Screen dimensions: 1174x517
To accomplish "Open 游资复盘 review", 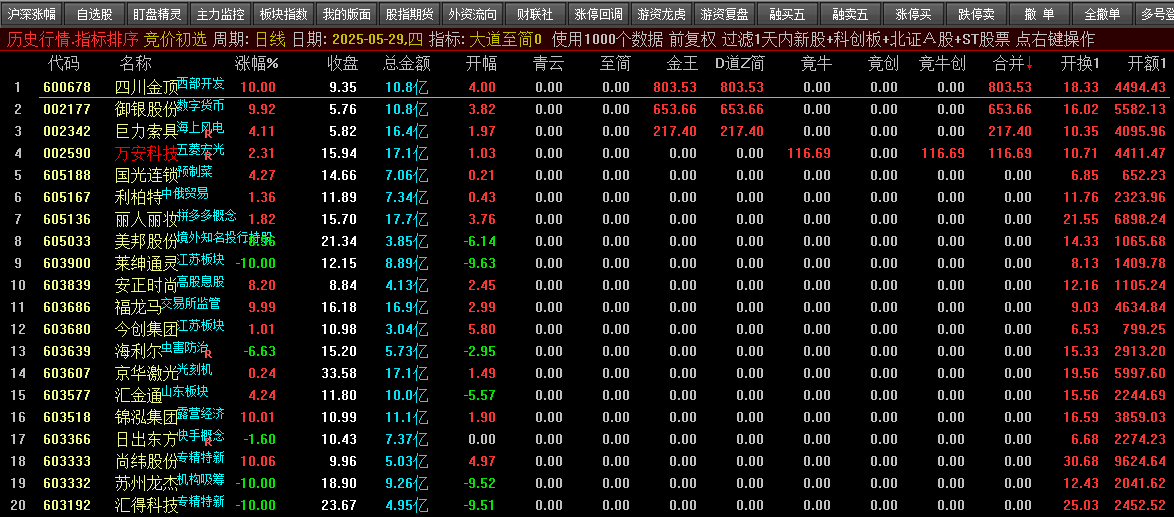I will [x=723, y=13].
